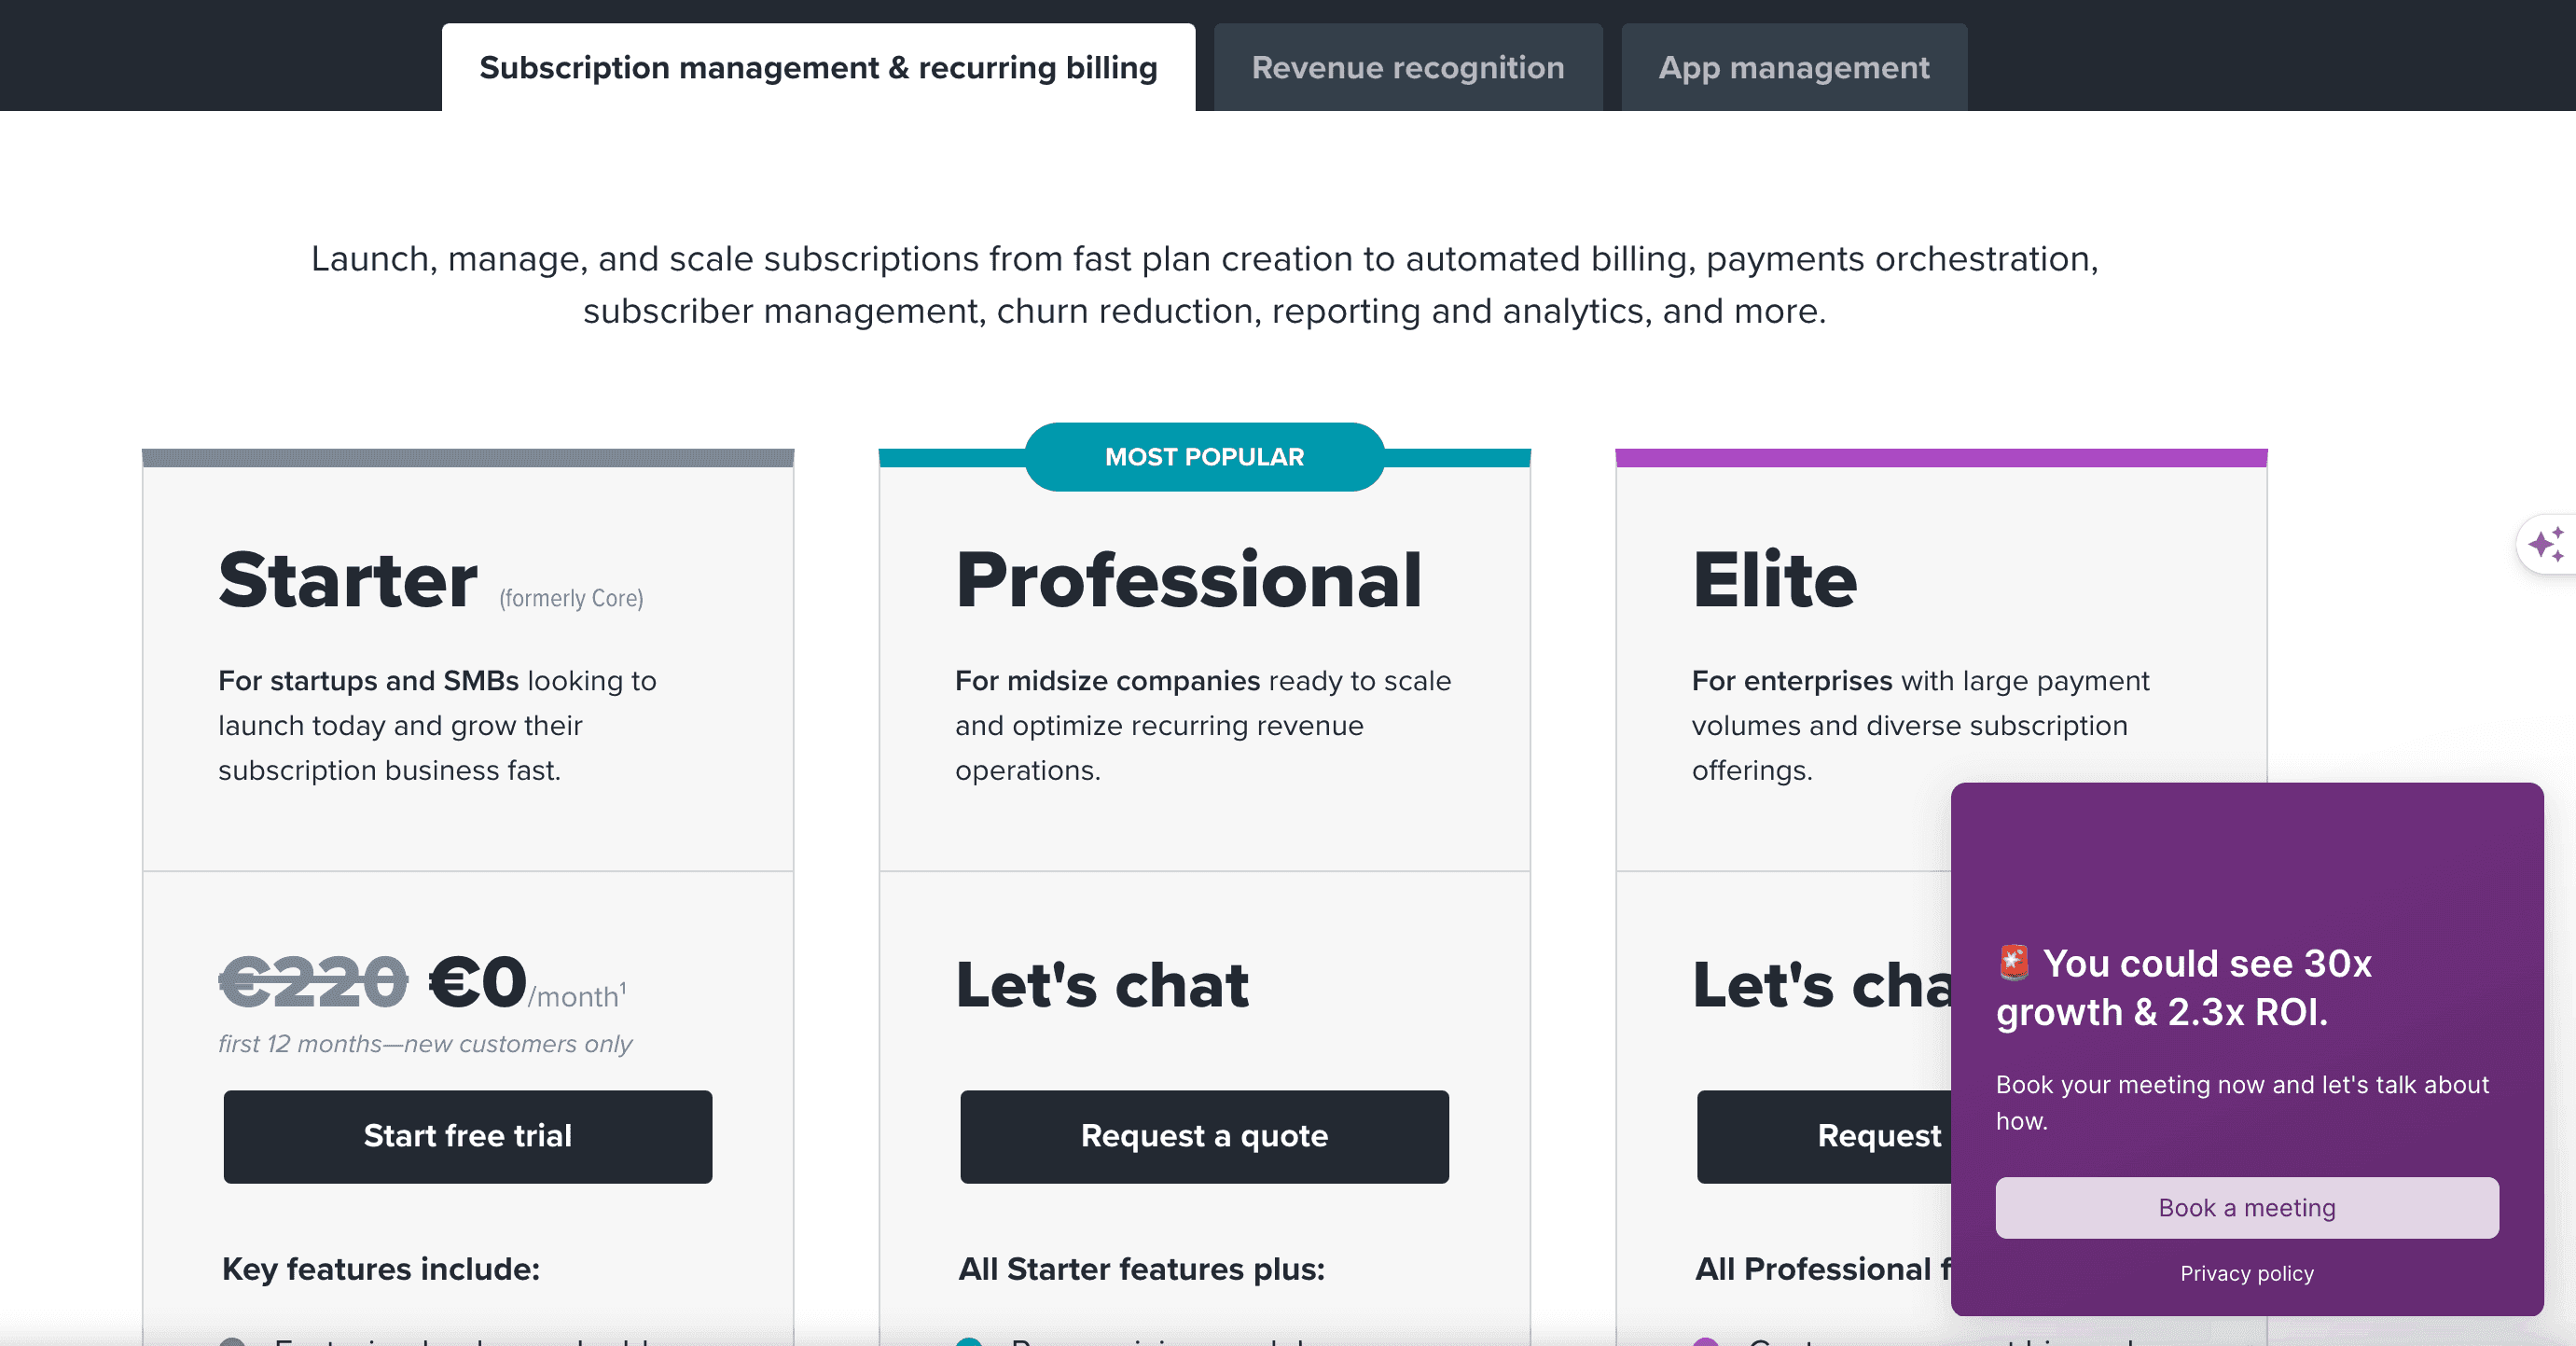Select the Revenue recognition tab
Image resolution: width=2576 pixels, height=1346 pixels.
[x=1407, y=66]
